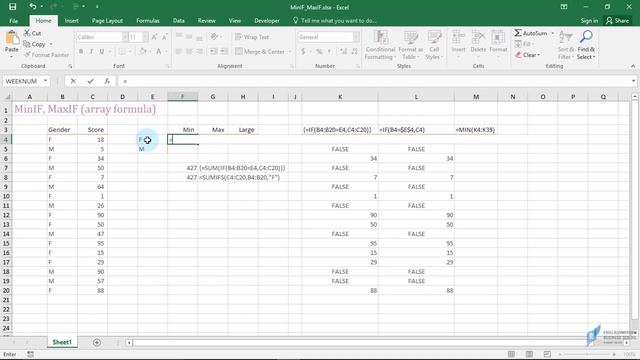
Task: Open Font Color A button
Action: [159, 51]
